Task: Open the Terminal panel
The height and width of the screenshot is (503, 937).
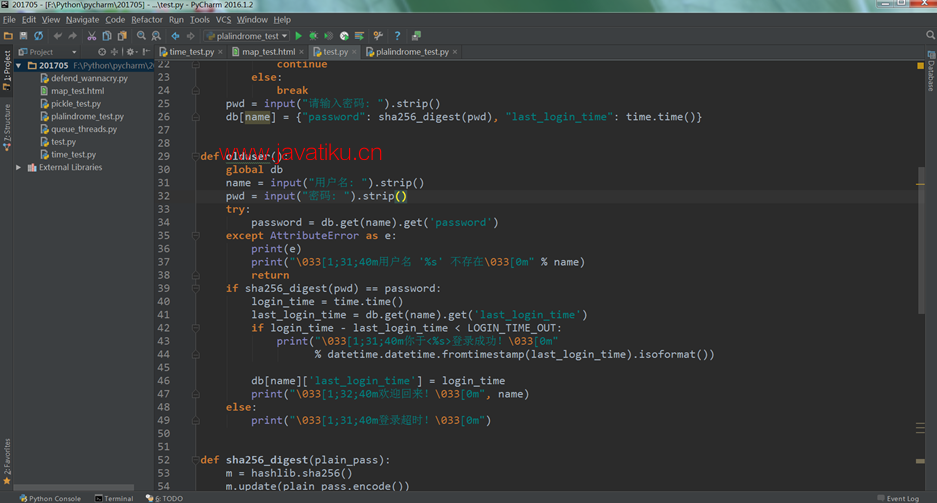Action: tap(114, 498)
